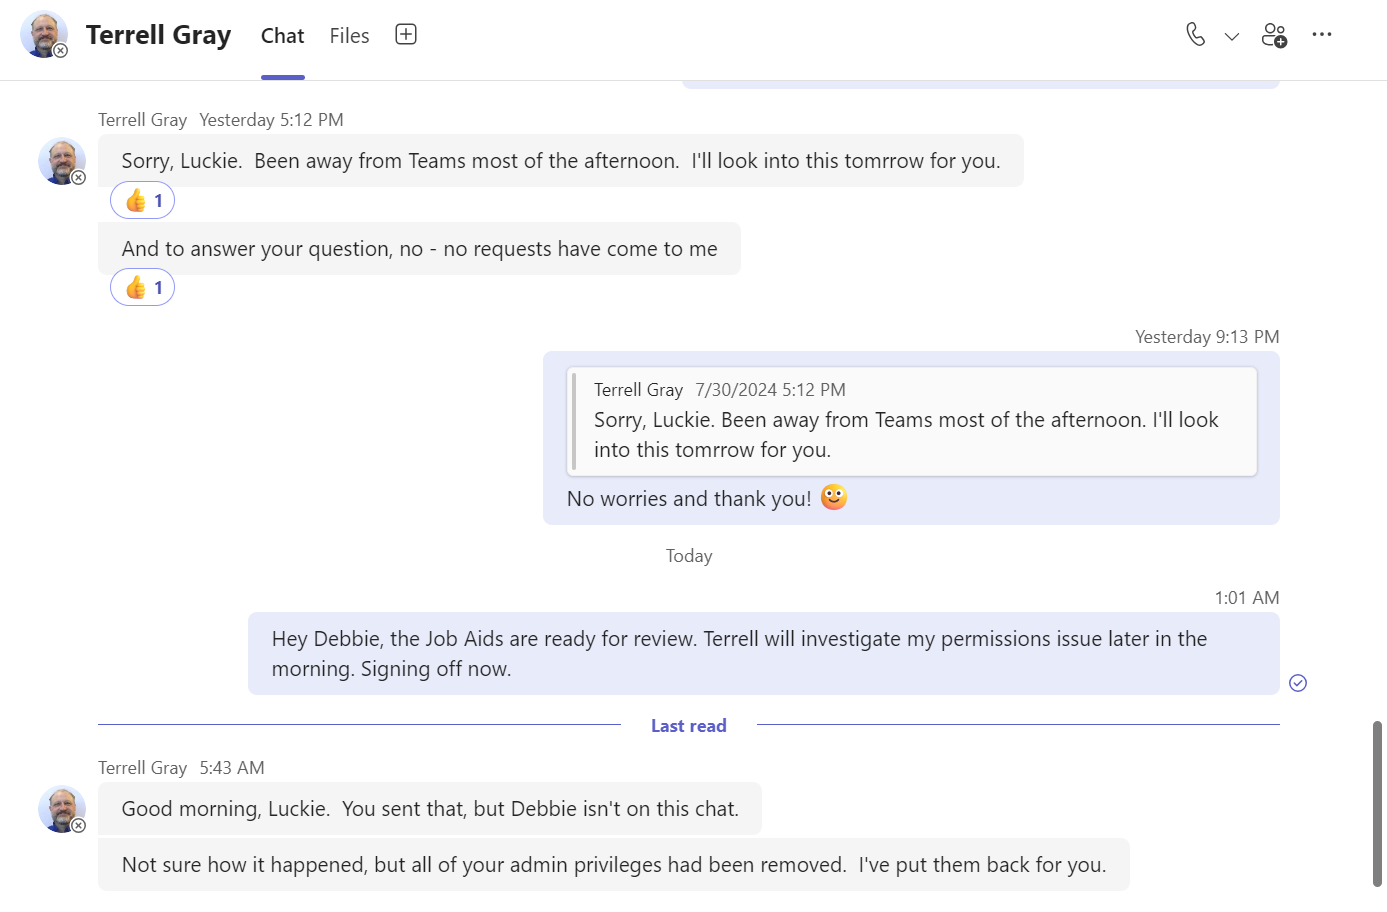Click Terrell Gray's avatar beside the 5:43 AM message

click(62, 809)
